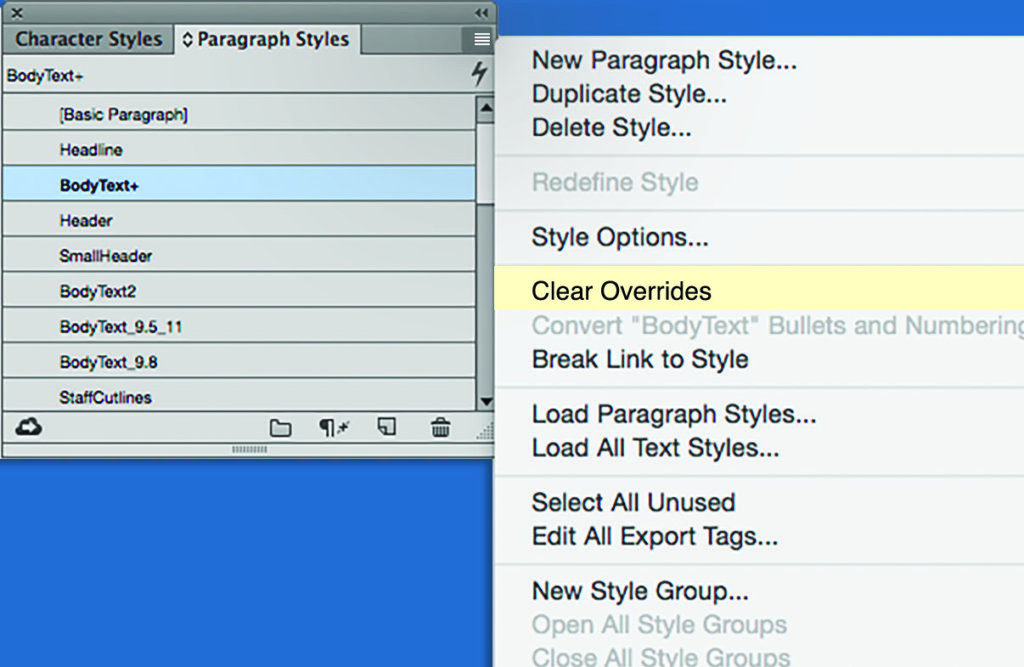Apply the Header paragraph style
The image size is (1024, 667).
pos(239,220)
